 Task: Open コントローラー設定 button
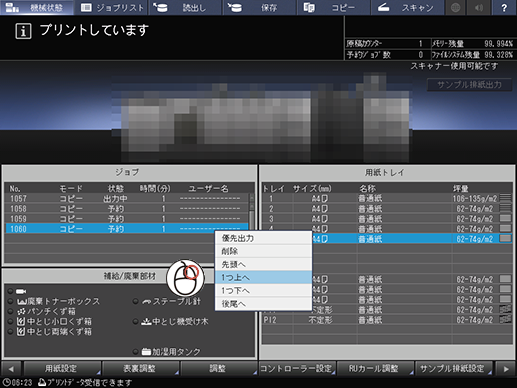(297, 368)
